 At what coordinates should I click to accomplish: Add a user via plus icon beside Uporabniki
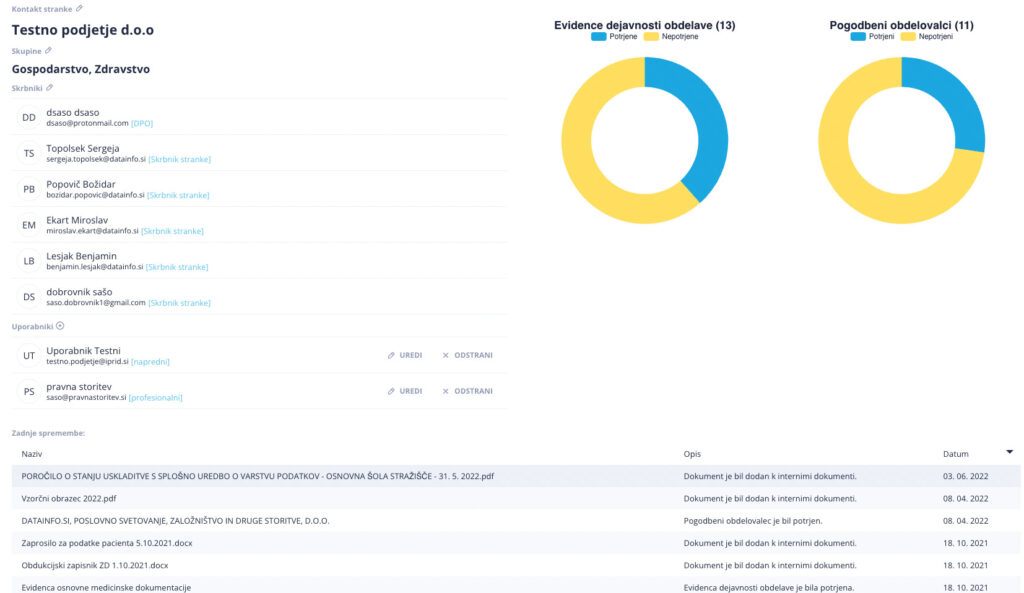62,325
